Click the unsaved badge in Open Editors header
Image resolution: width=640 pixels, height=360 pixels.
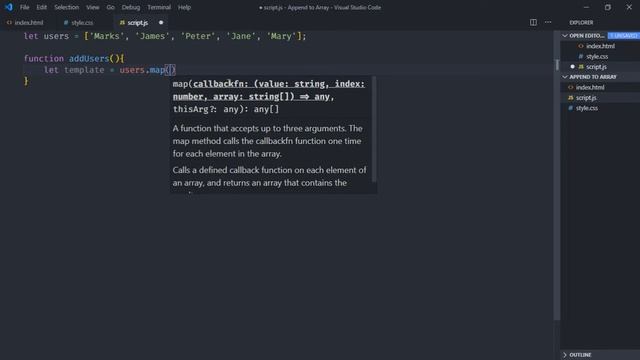tap(623, 36)
